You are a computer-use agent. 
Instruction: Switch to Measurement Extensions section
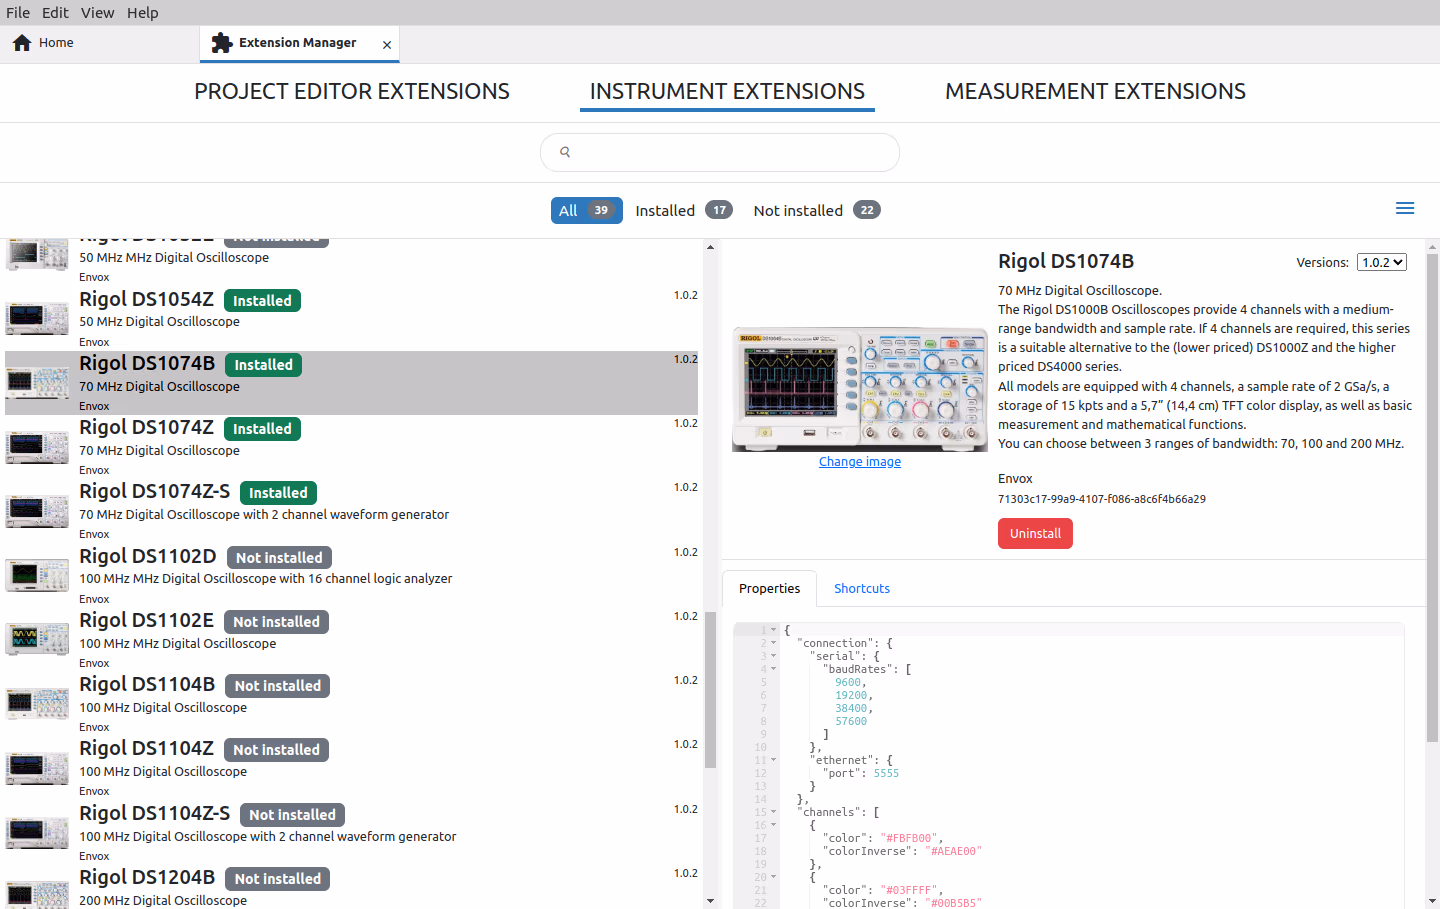(x=1095, y=91)
